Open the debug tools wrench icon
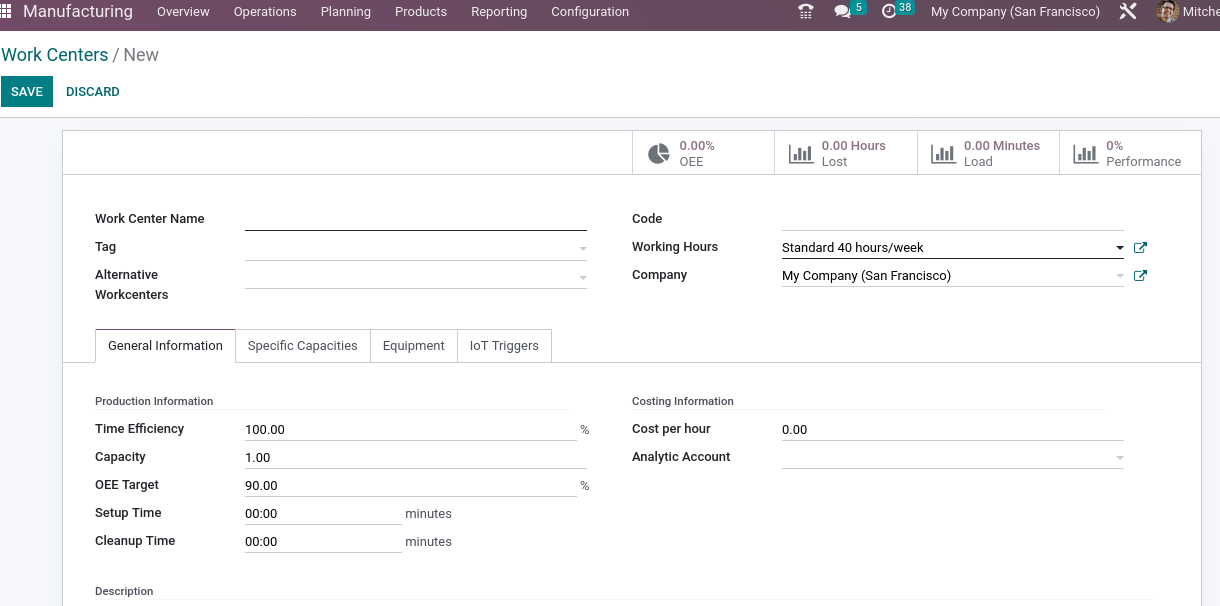The height and width of the screenshot is (606, 1220). 1128,12
